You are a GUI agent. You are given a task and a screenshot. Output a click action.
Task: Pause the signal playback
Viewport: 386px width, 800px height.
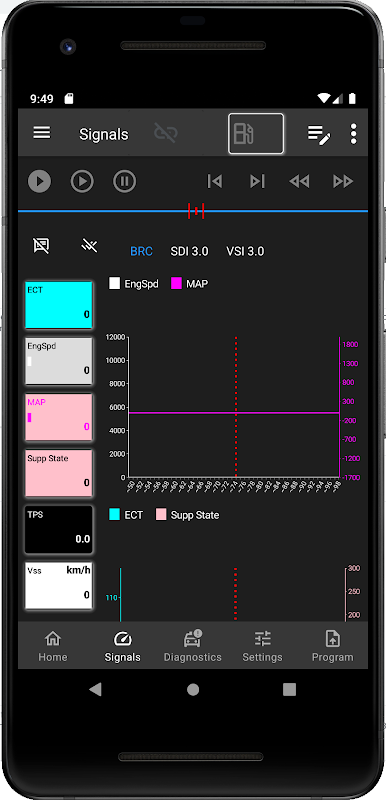124,181
